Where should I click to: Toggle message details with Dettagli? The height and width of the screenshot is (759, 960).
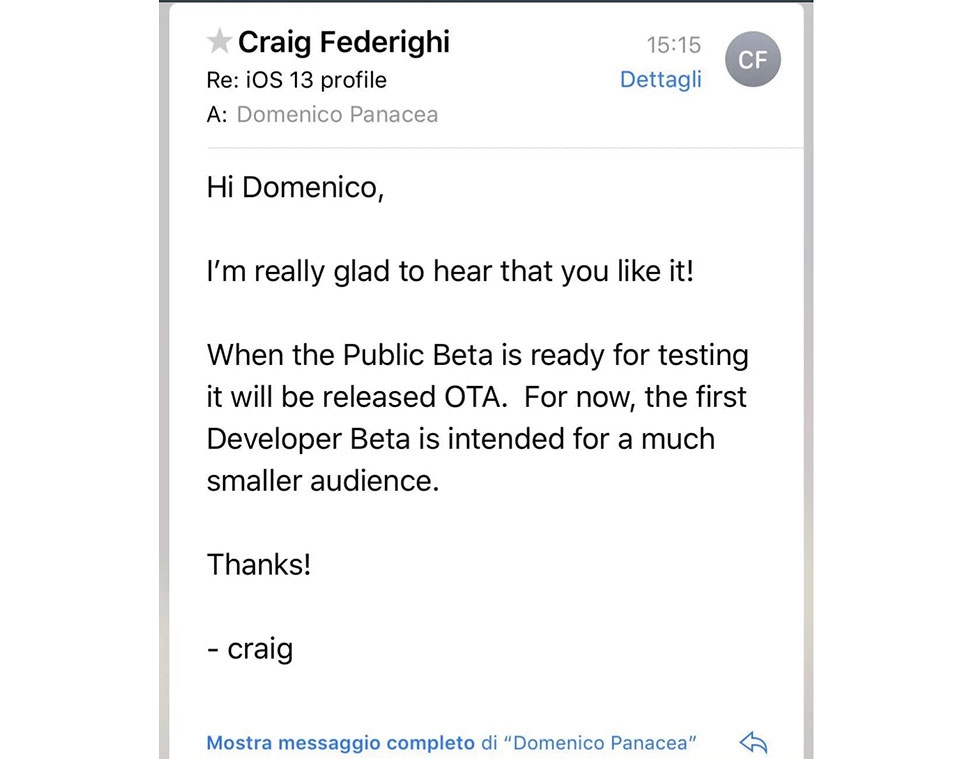pos(661,79)
